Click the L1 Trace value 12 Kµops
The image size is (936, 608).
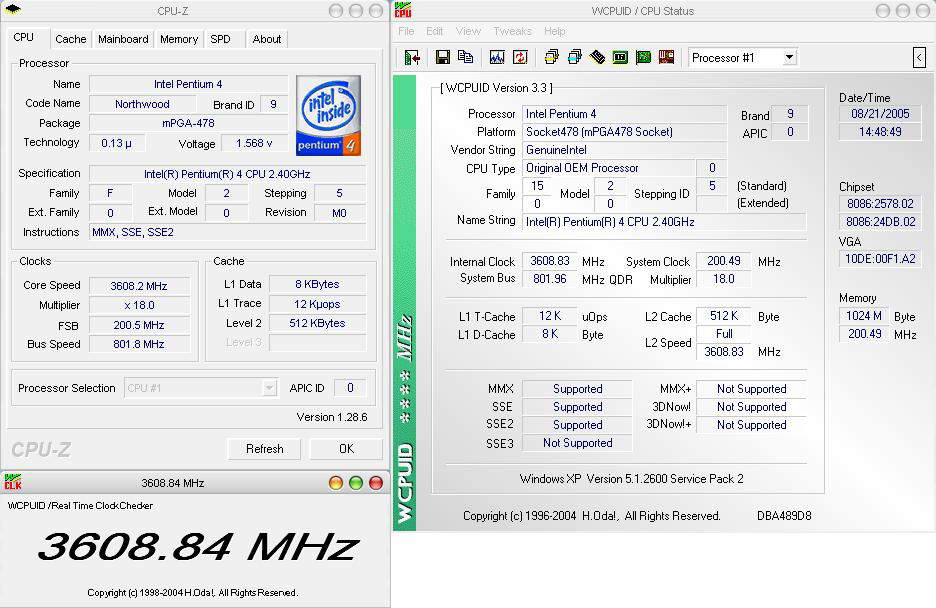click(317, 304)
